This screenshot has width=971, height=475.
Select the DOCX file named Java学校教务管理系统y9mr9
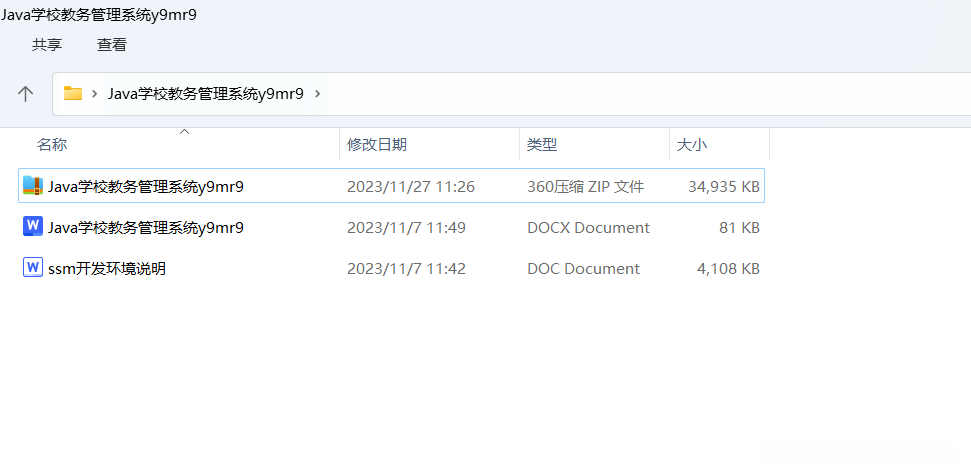click(146, 227)
